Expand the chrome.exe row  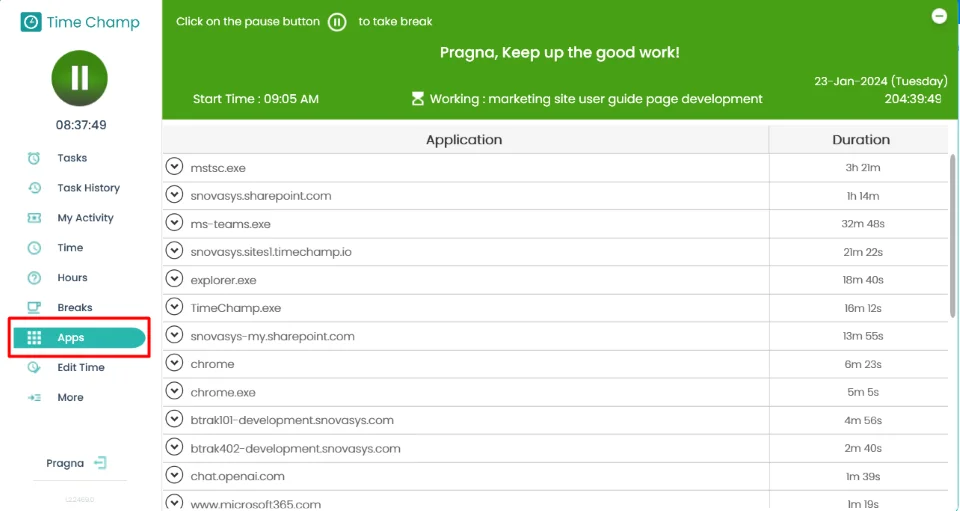(x=174, y=391)
